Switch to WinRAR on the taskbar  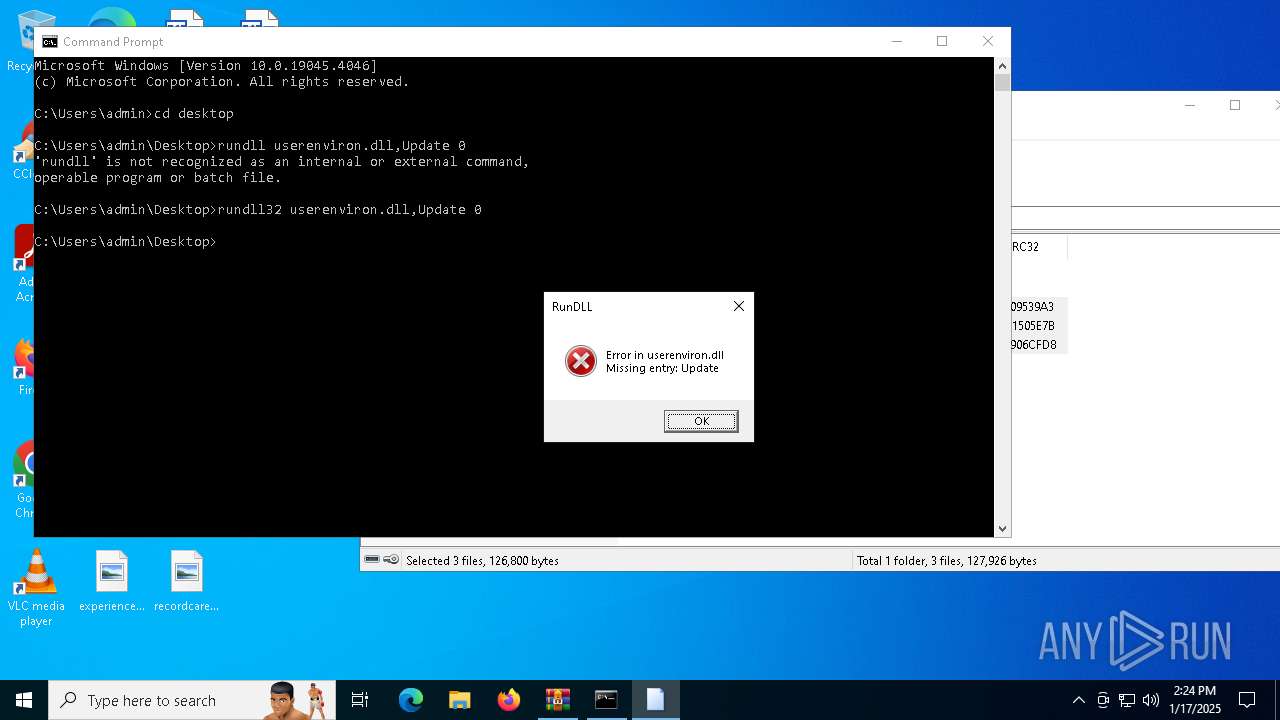click(557, 700)
